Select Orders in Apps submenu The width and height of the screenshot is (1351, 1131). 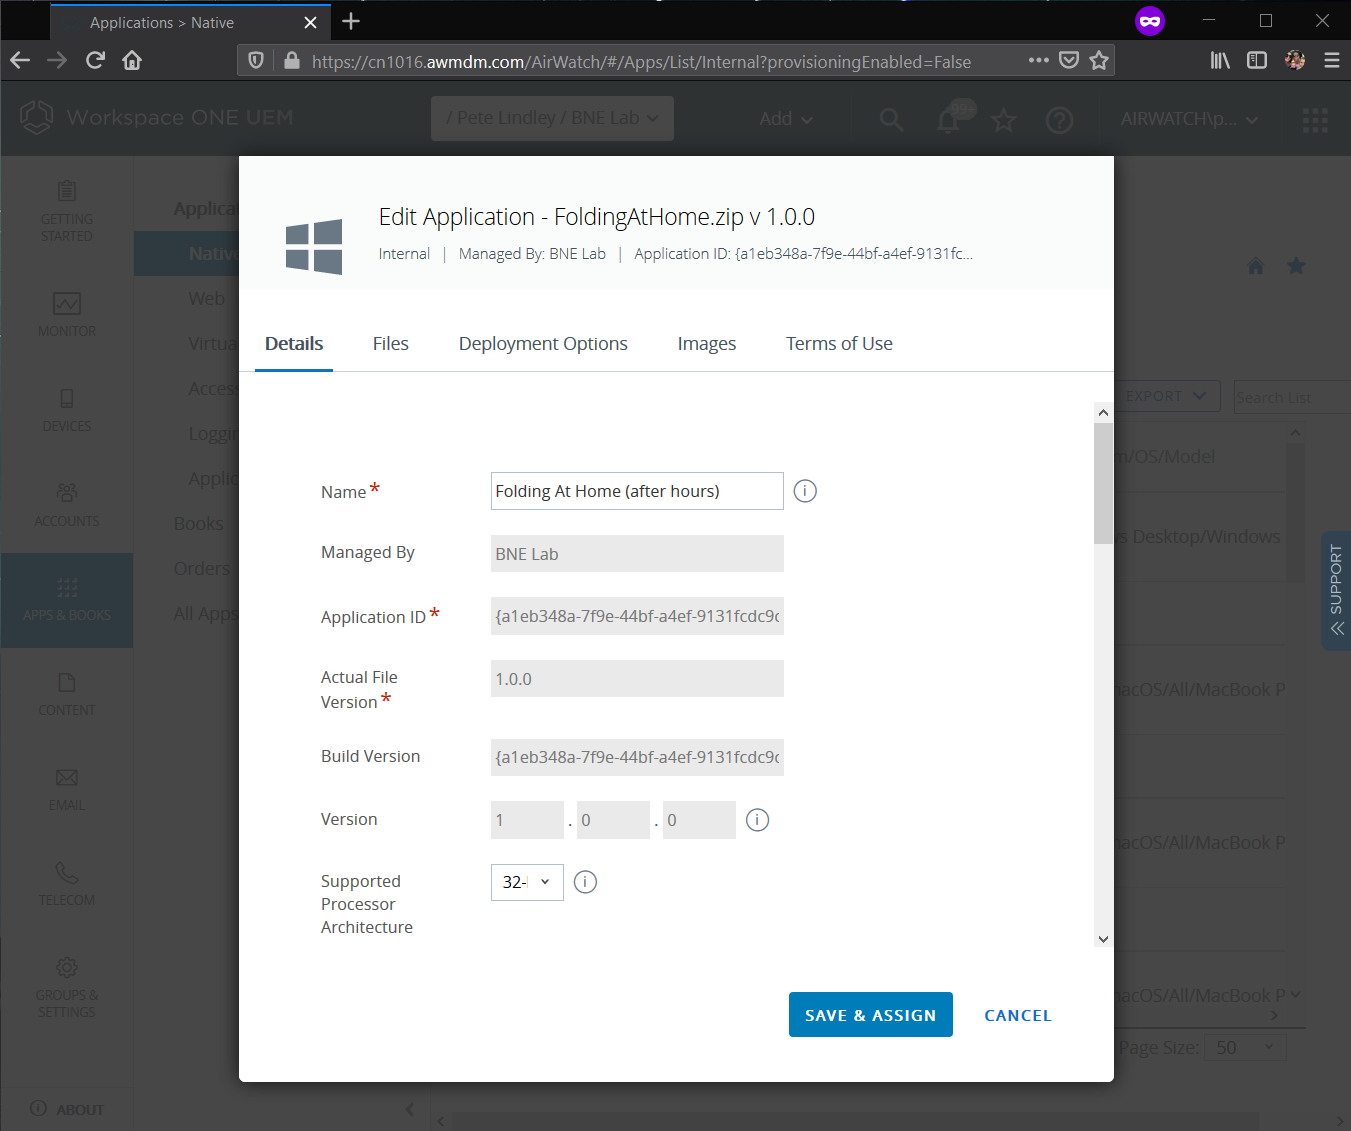point(201,569)
